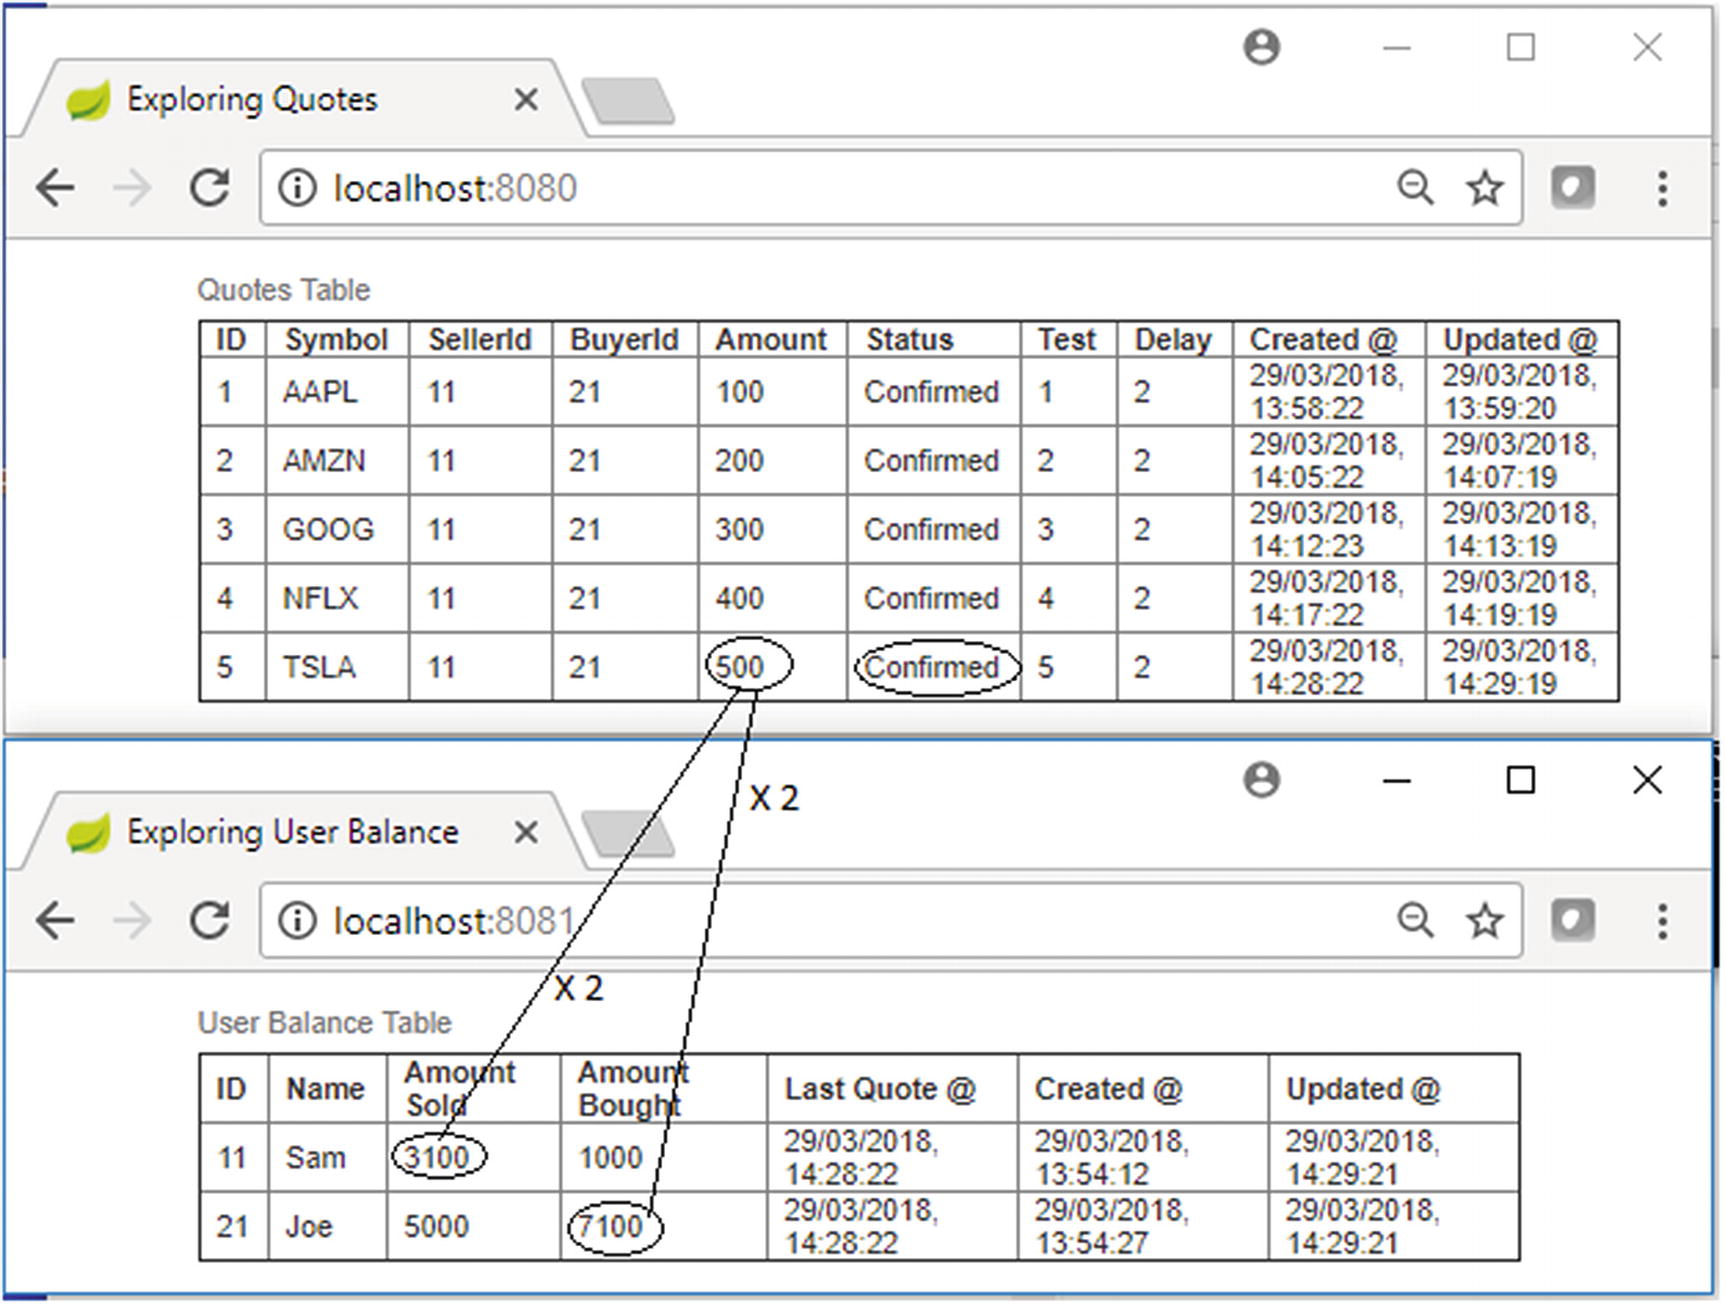Click '3100' Amount Sold for Sam

point(437,1158)
